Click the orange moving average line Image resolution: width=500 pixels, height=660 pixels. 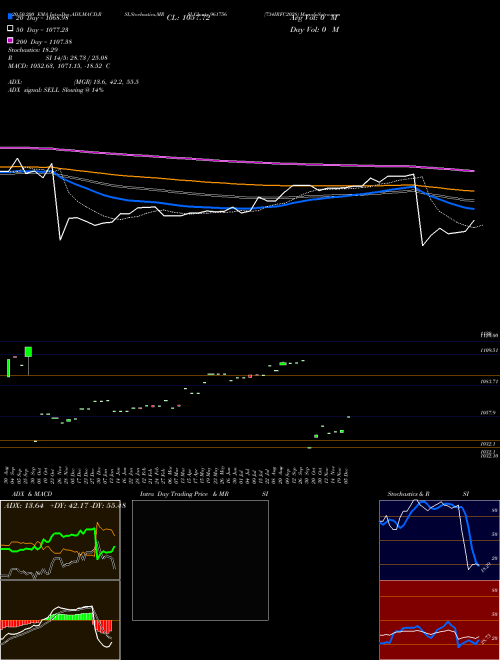(x=236, y=182)
